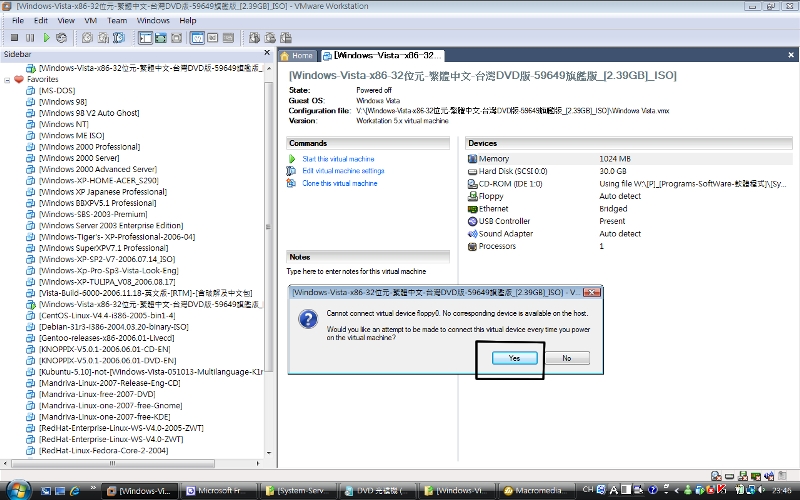The image size is (800, 500).
Task: Open the Macromedia taskbar button
Action: click(537, 491)
